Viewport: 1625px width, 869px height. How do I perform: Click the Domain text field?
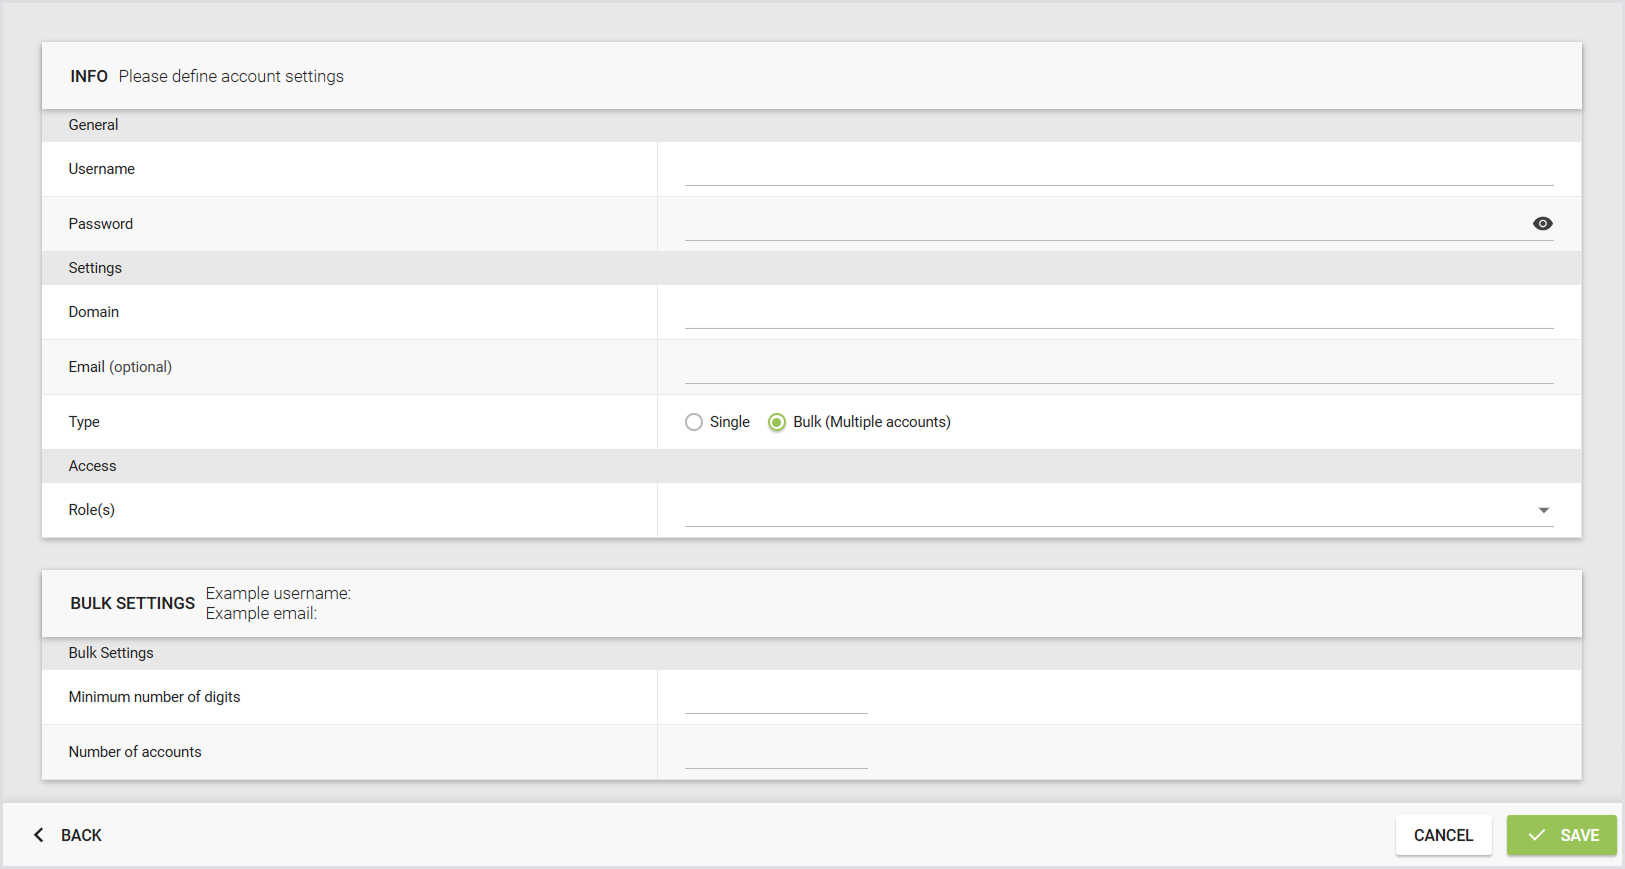click(1119, 313)
